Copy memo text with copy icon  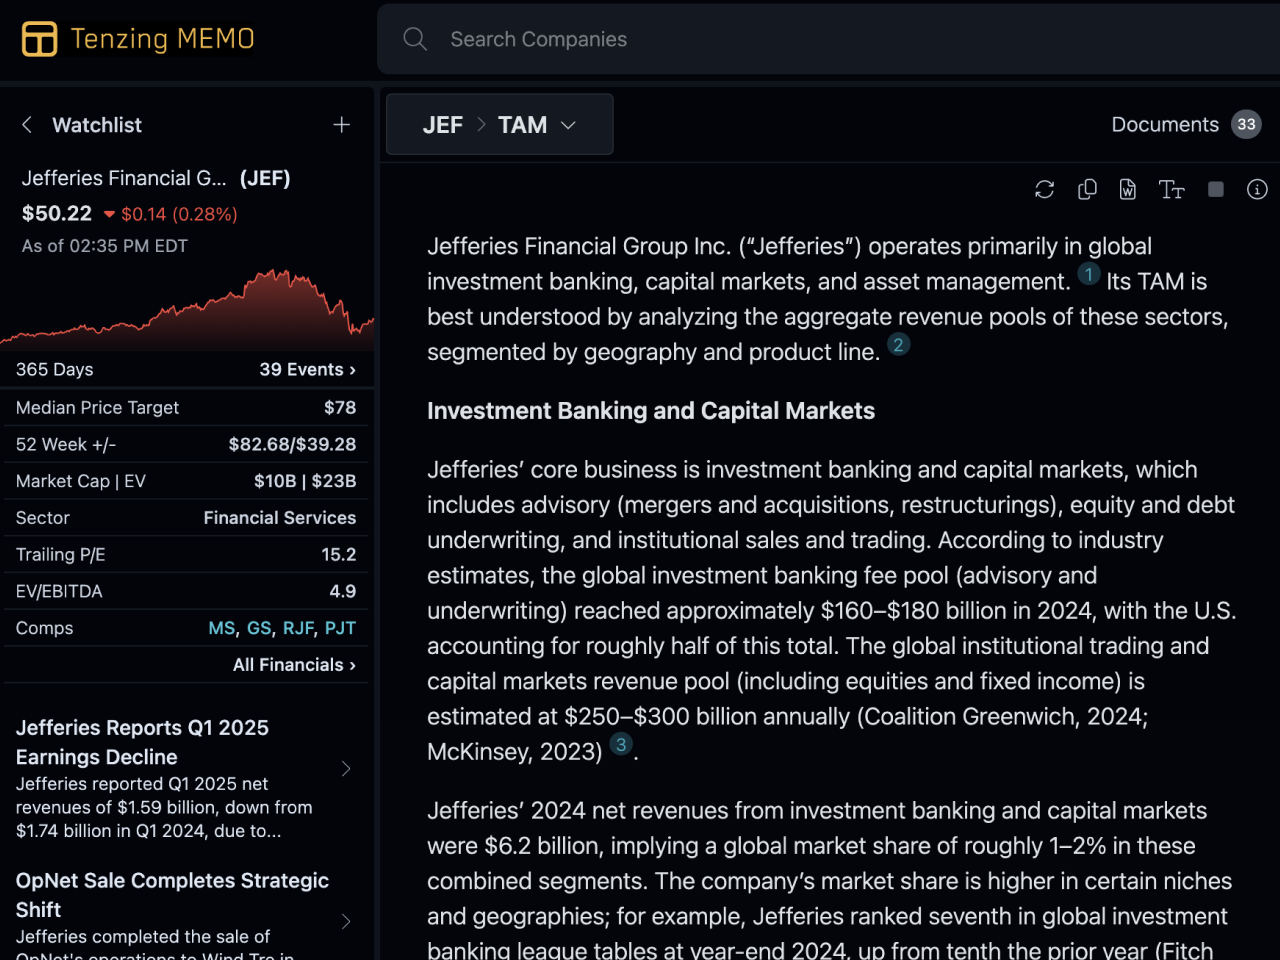click(1087, 189)
